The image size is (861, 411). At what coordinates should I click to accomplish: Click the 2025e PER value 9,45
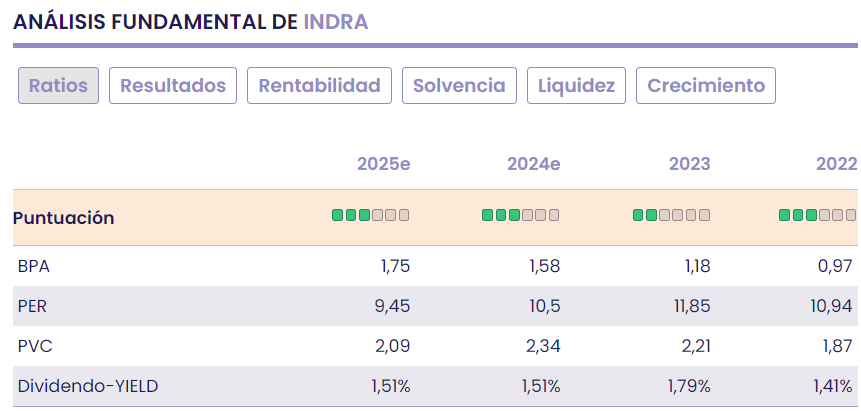(392, 306)
